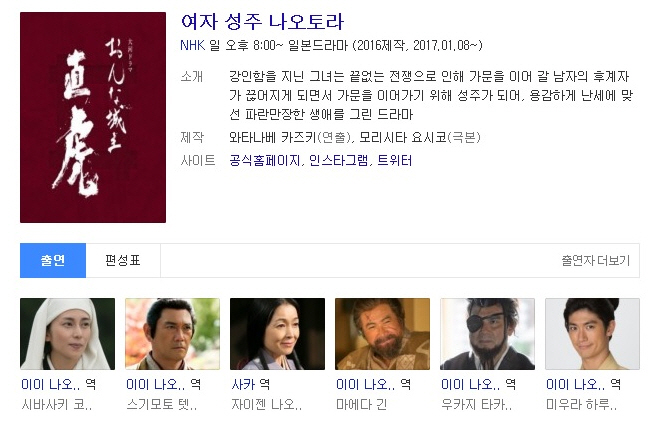Switch to the 편성표 tab
Image resolution: width=659 pixels, height=426 pixels.
(123, 260)
